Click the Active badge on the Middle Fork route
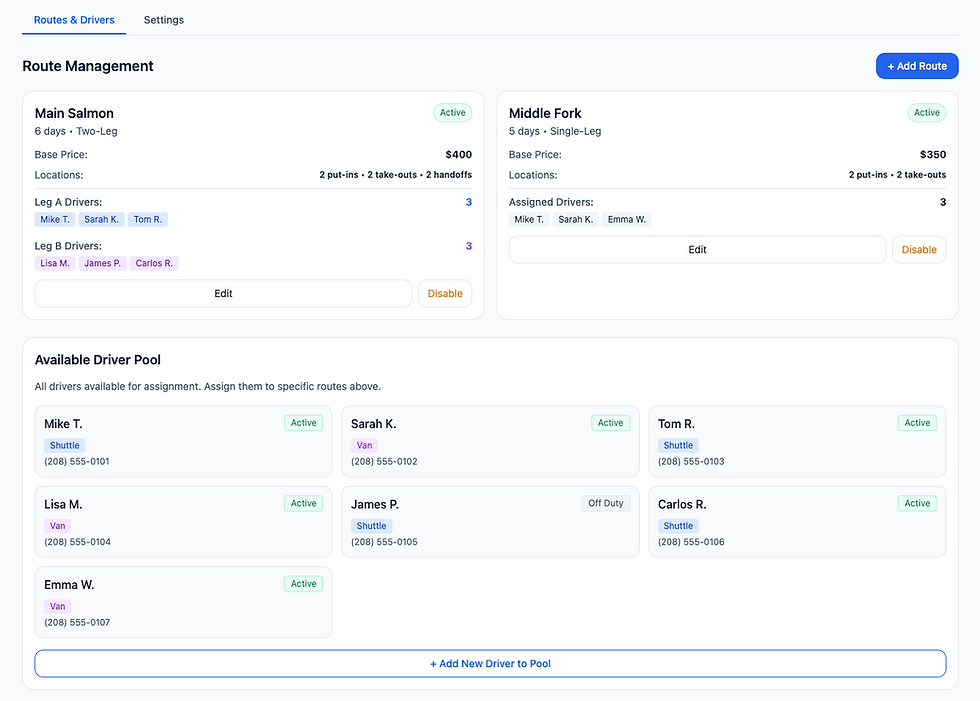Image resolution: width=980 pixels, height=701 pixels. (x=926, y=112)
